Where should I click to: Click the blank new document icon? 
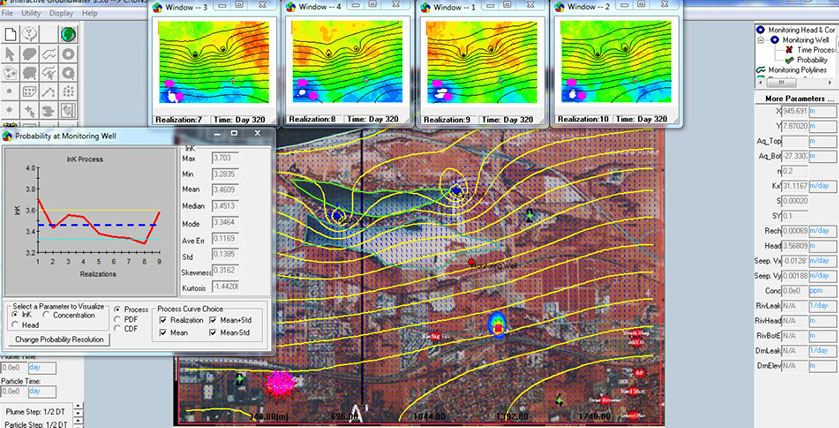pos(13,35)
